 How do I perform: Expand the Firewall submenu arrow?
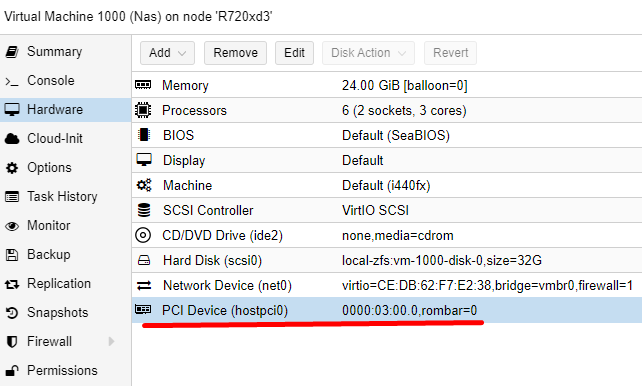click(x=111, y=341)
